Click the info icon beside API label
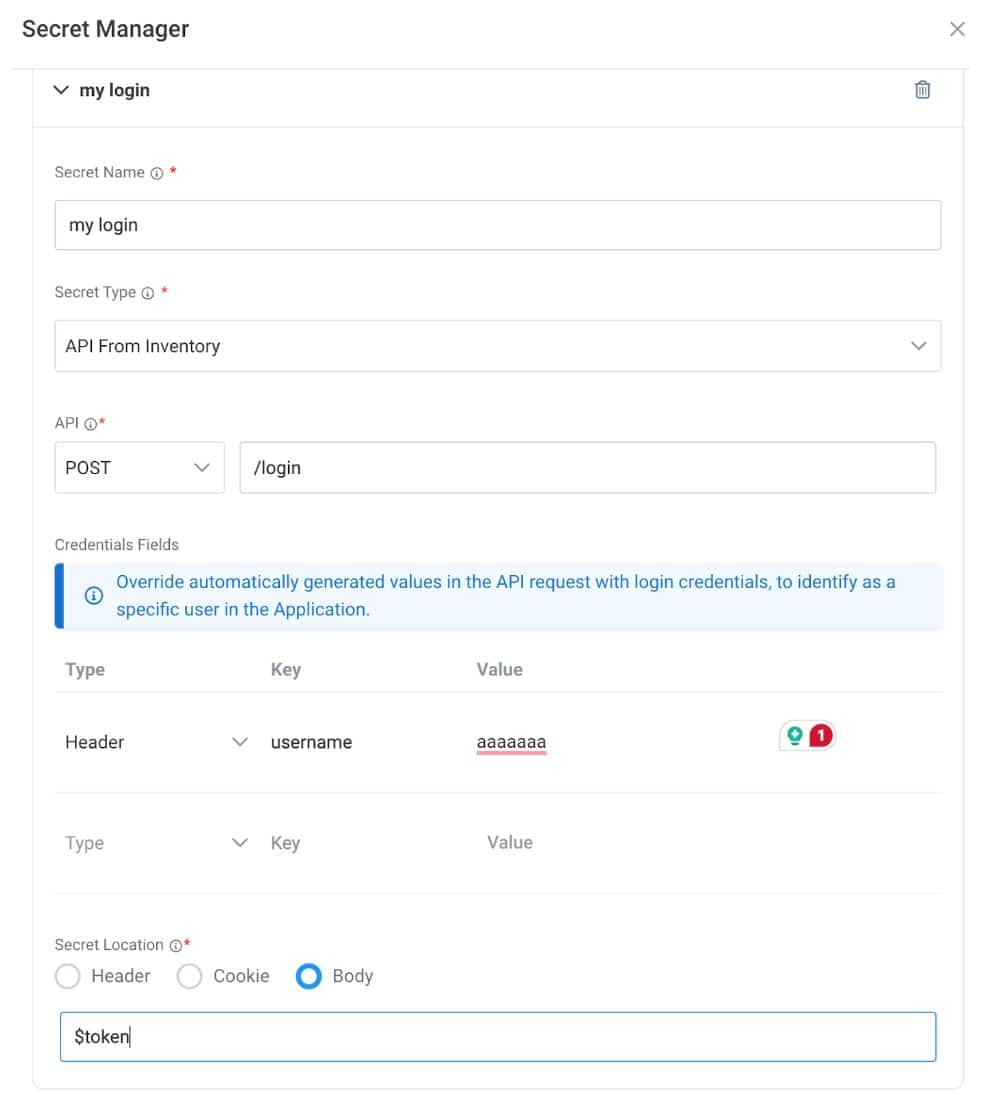The width and height of the screenshot is (986, 1100). [x=90, y=424]
